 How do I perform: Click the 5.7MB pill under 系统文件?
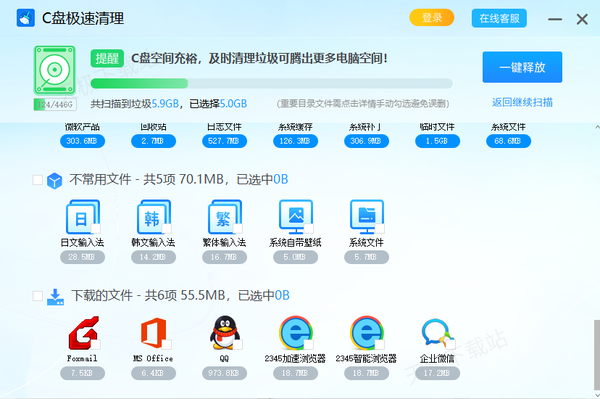[x=366, y=257]
